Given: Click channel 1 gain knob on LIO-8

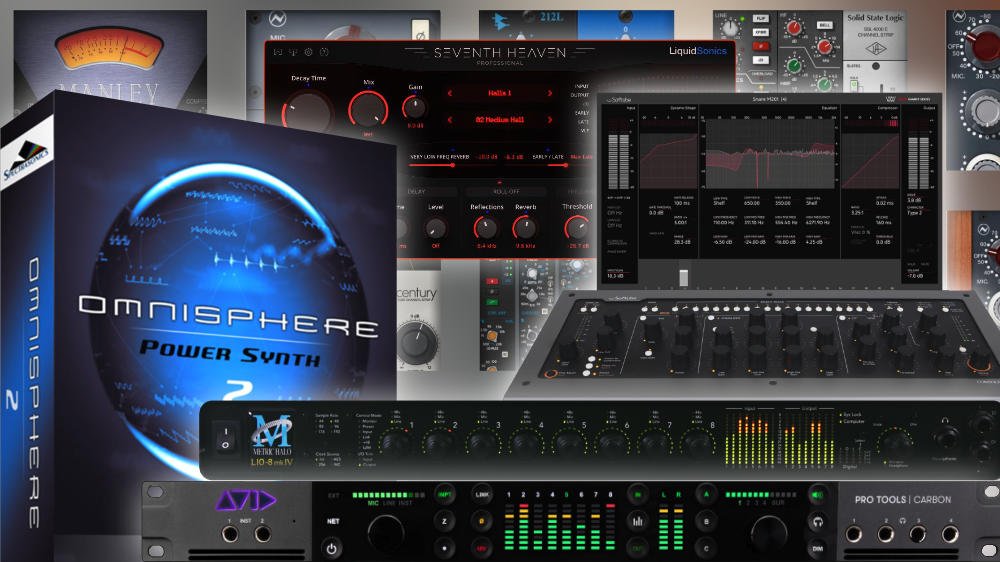Looking at the screenshot, I should click(395, 442).
